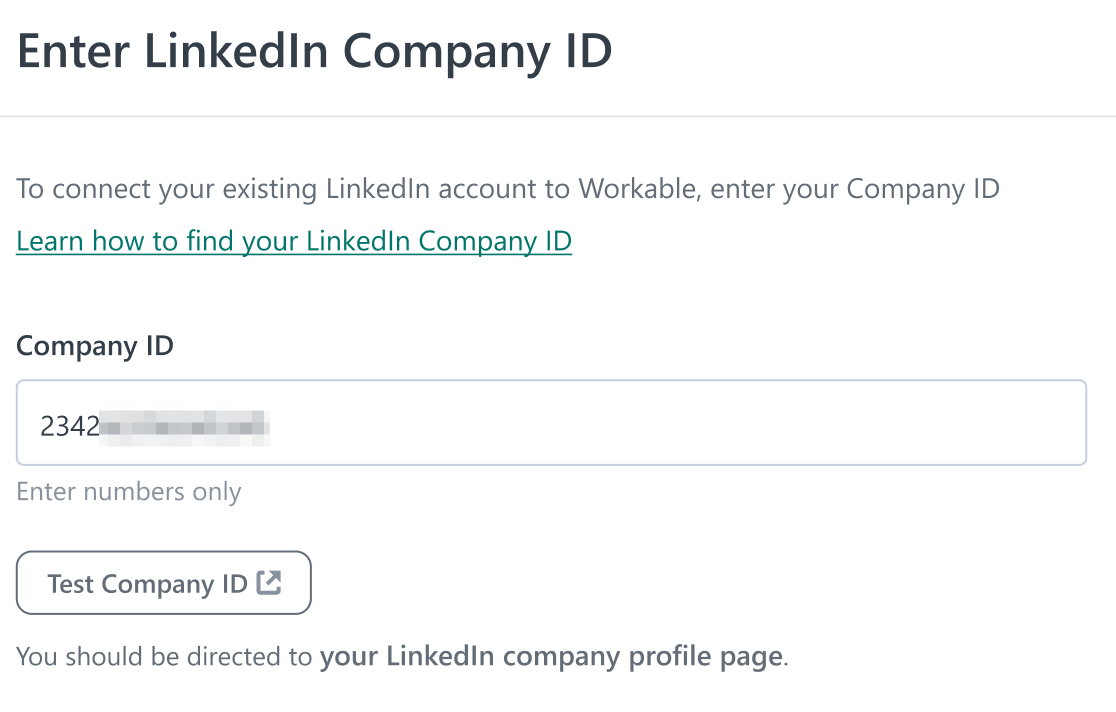Click Company ID at the end of the help link
This screenshot has width=1116, height=712.
coord(495,241)
